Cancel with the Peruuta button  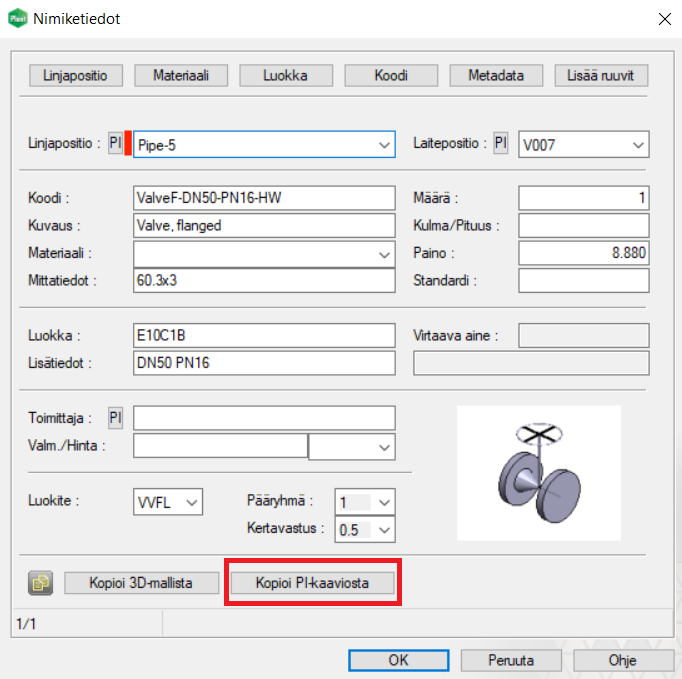point(510,660)
